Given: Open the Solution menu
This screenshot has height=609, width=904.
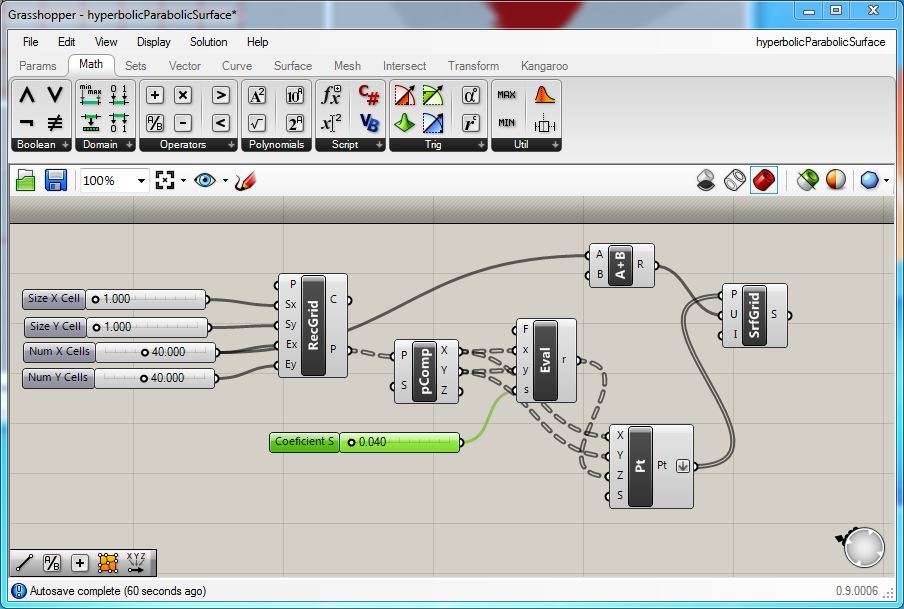Looking at the screenshot, I should point(209,42).
